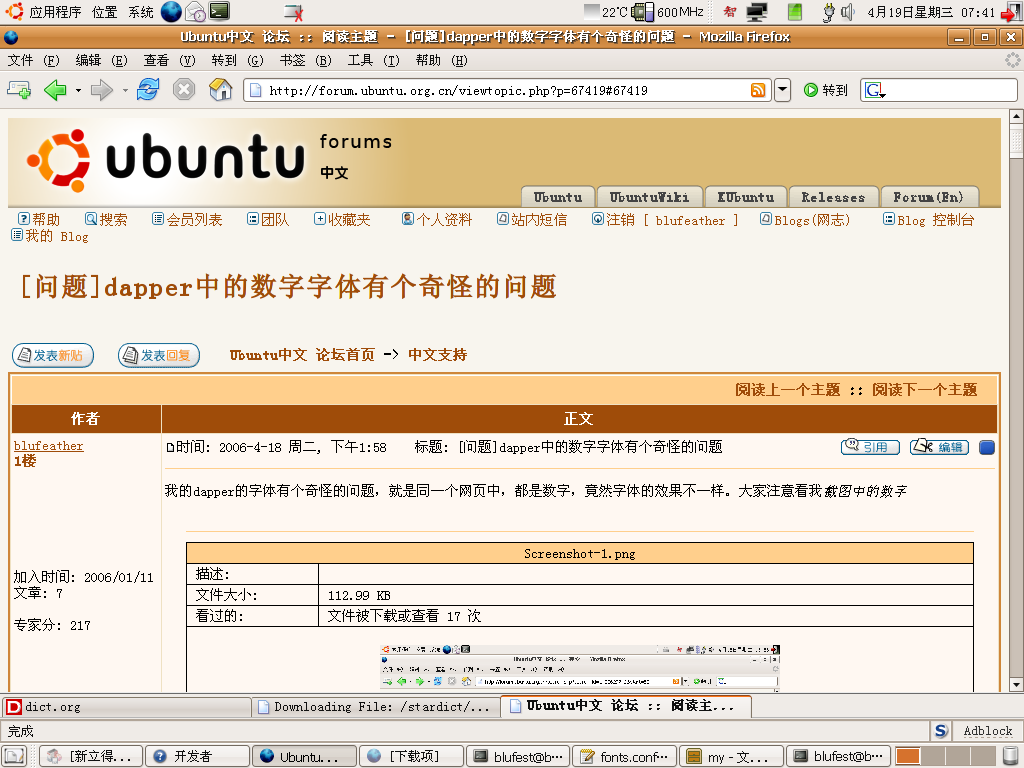Open the 书签 (B) menu
This screenshot has height=768, width=1024.
[305, 61]
